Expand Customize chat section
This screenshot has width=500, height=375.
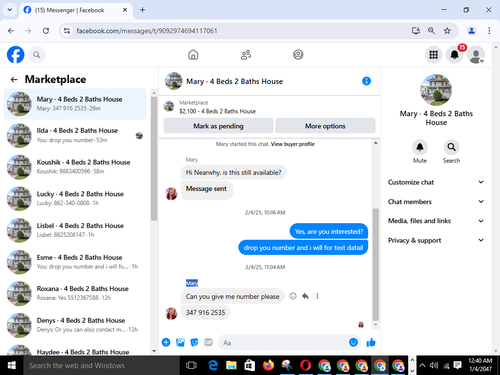coord(436,182)
